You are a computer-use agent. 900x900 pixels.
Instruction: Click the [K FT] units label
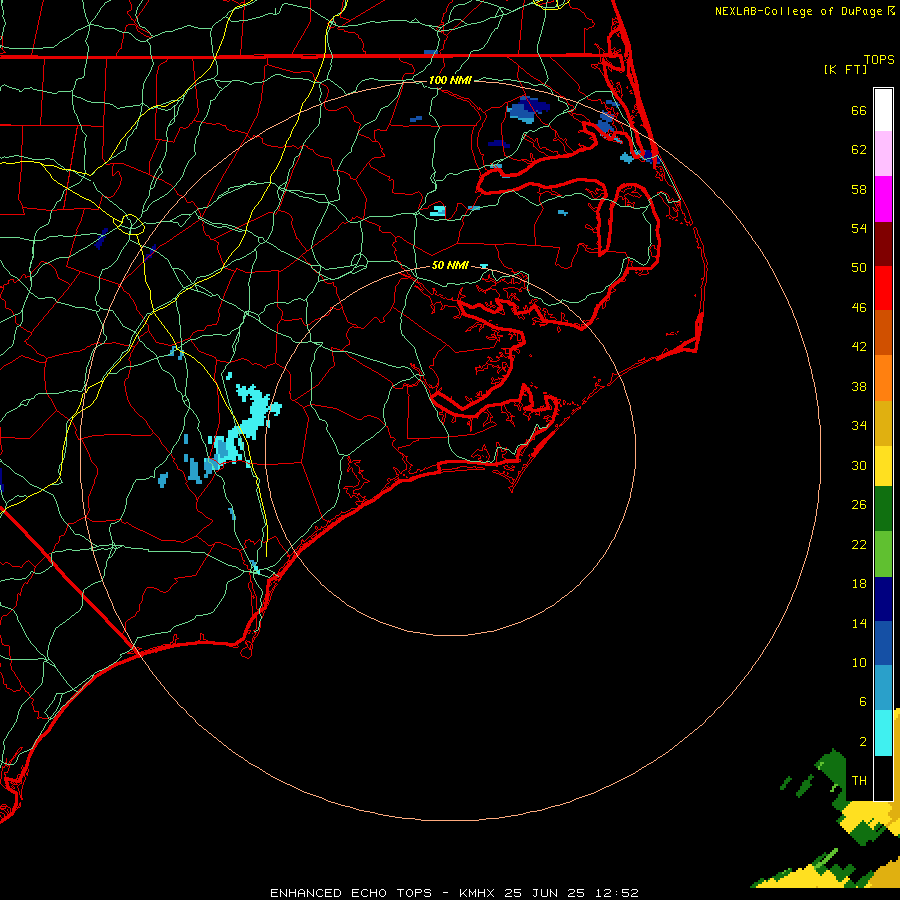click(845, 69)
